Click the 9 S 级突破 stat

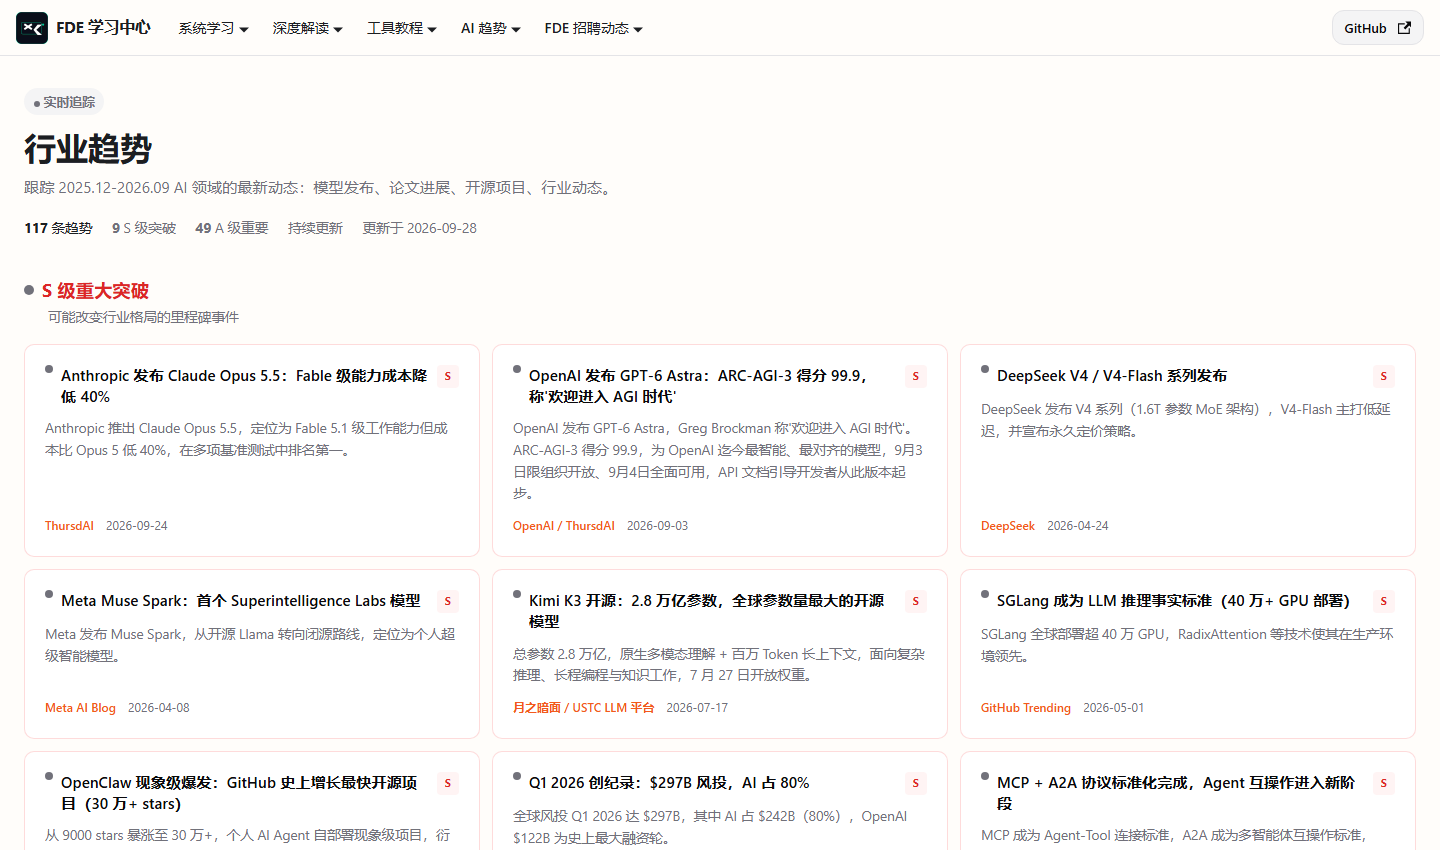144,228
